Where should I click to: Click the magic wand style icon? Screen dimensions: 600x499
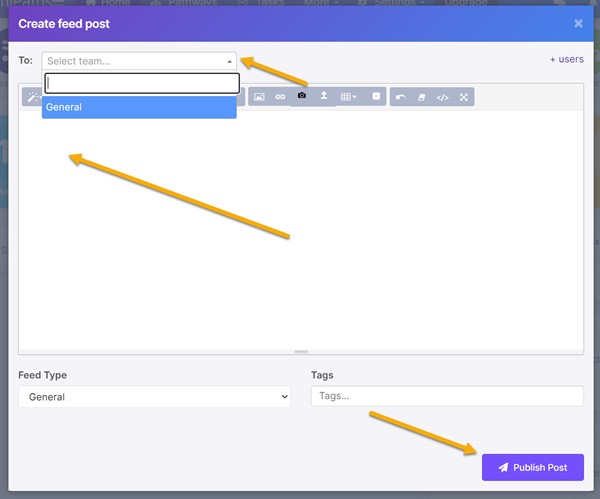pyautogui.click(x=30, y=97)
